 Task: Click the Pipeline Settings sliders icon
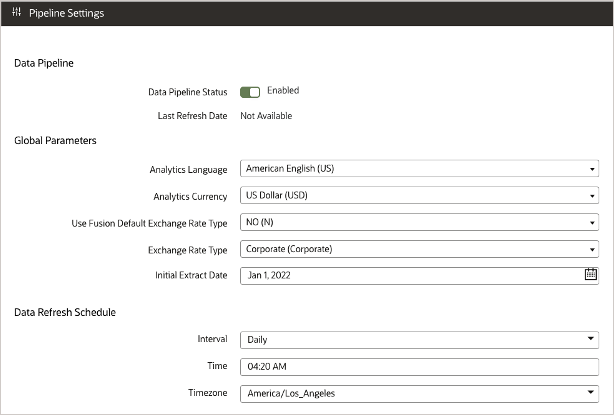(x=17, y=13)
